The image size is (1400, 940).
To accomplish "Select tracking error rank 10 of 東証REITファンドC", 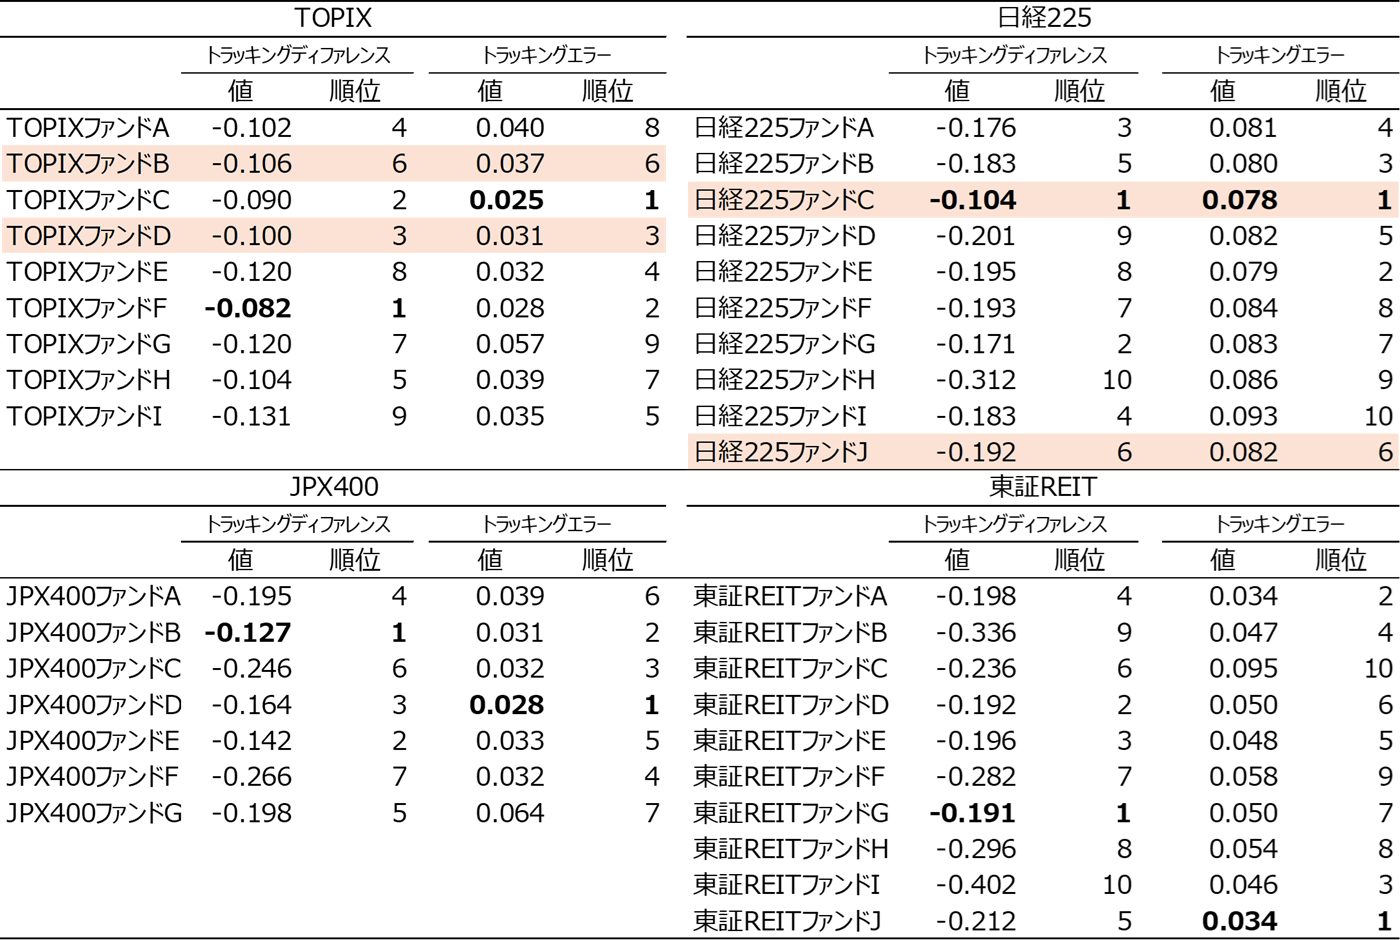I will coord(1378,669).
